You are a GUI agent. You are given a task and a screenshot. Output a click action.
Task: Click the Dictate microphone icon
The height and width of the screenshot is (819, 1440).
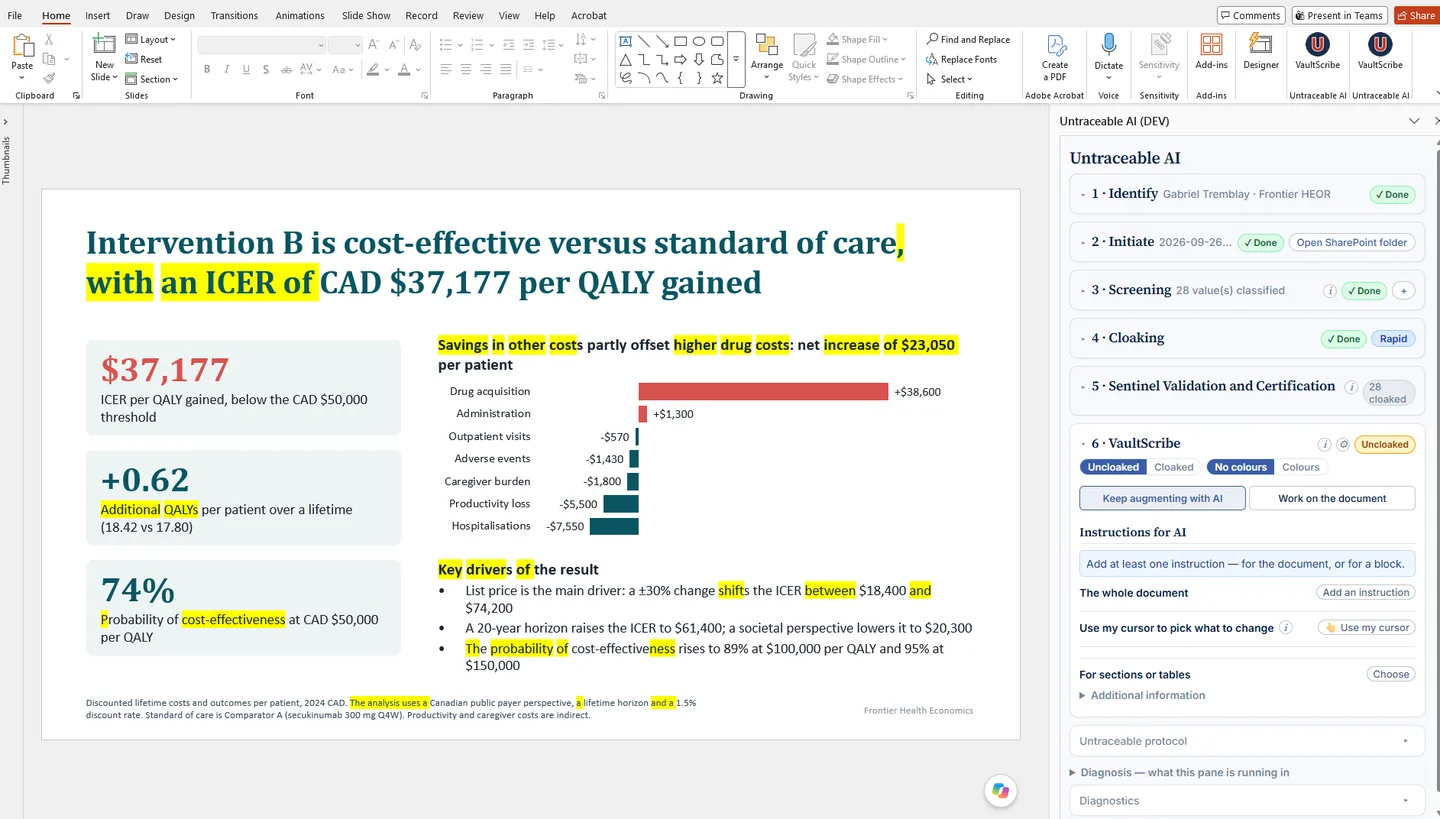point(1108,44)
